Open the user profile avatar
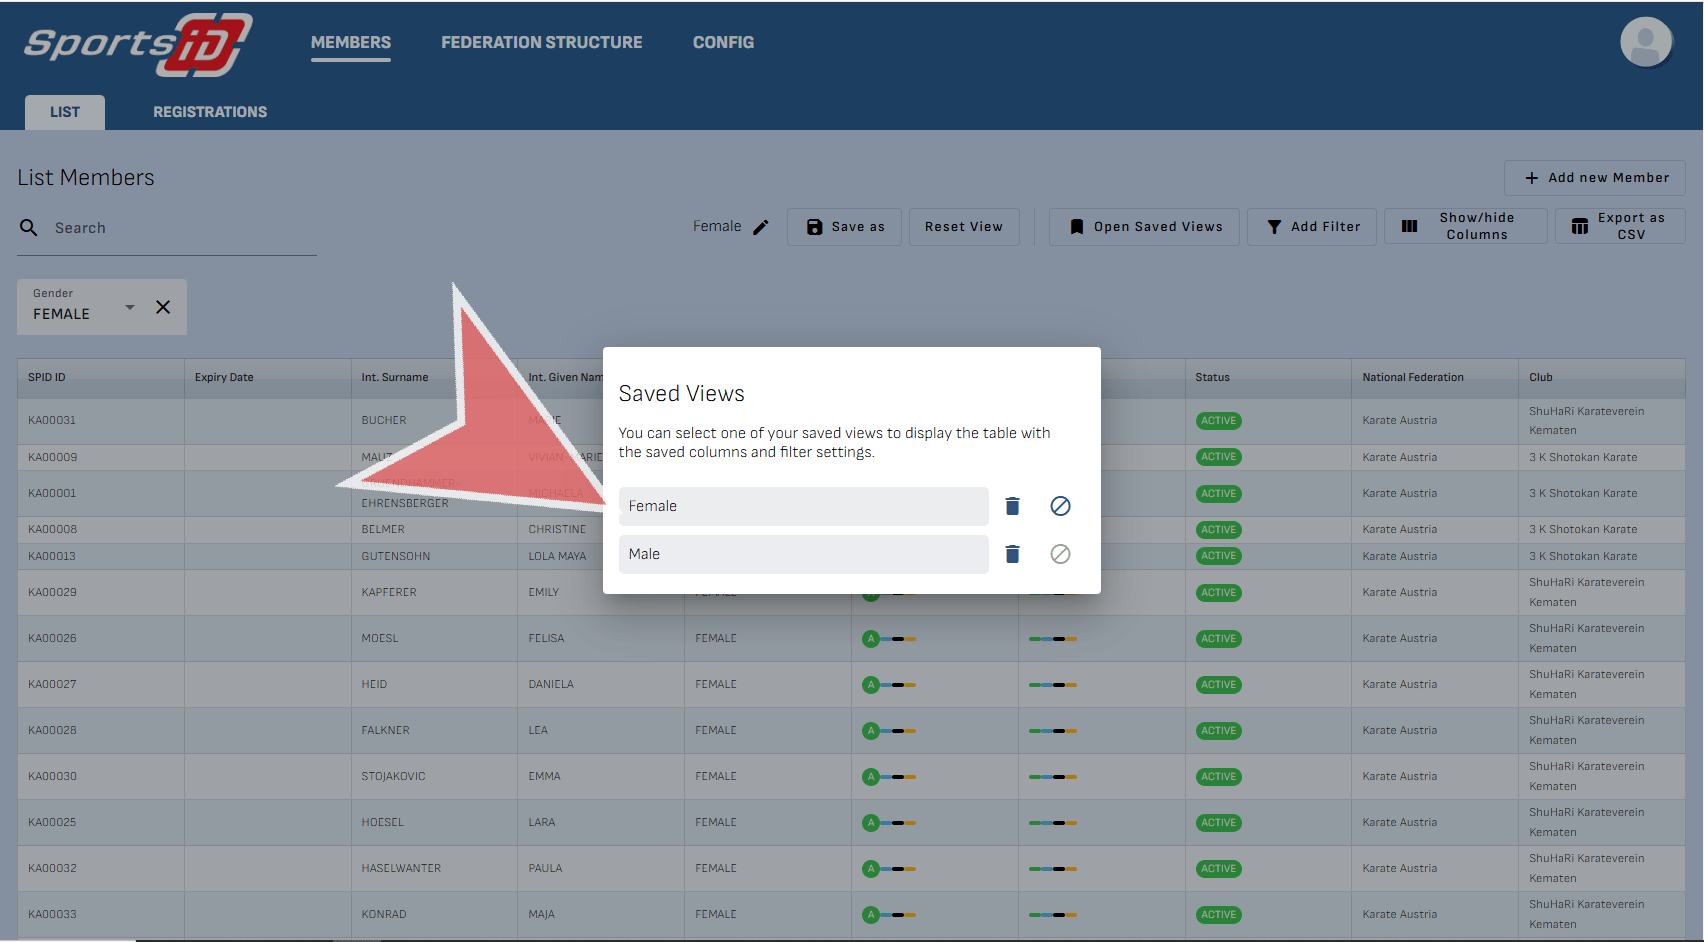This screenshot has height=942, width=1704. coord(1645,42)
